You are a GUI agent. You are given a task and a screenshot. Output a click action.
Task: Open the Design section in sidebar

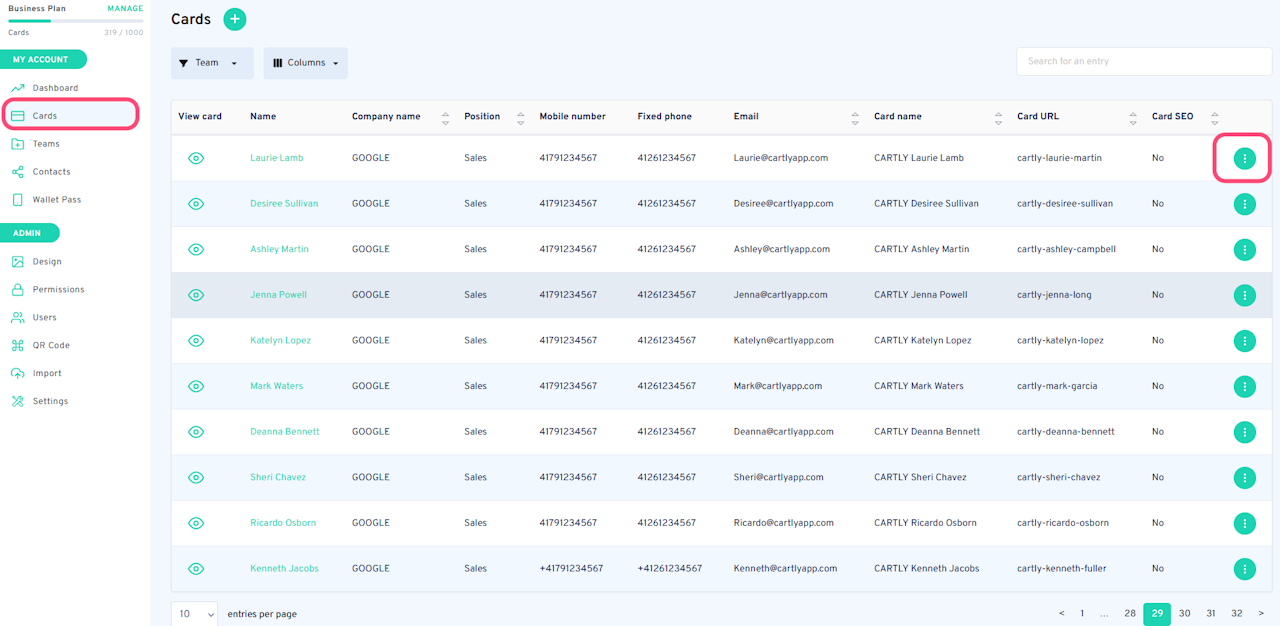pos(46,262)
